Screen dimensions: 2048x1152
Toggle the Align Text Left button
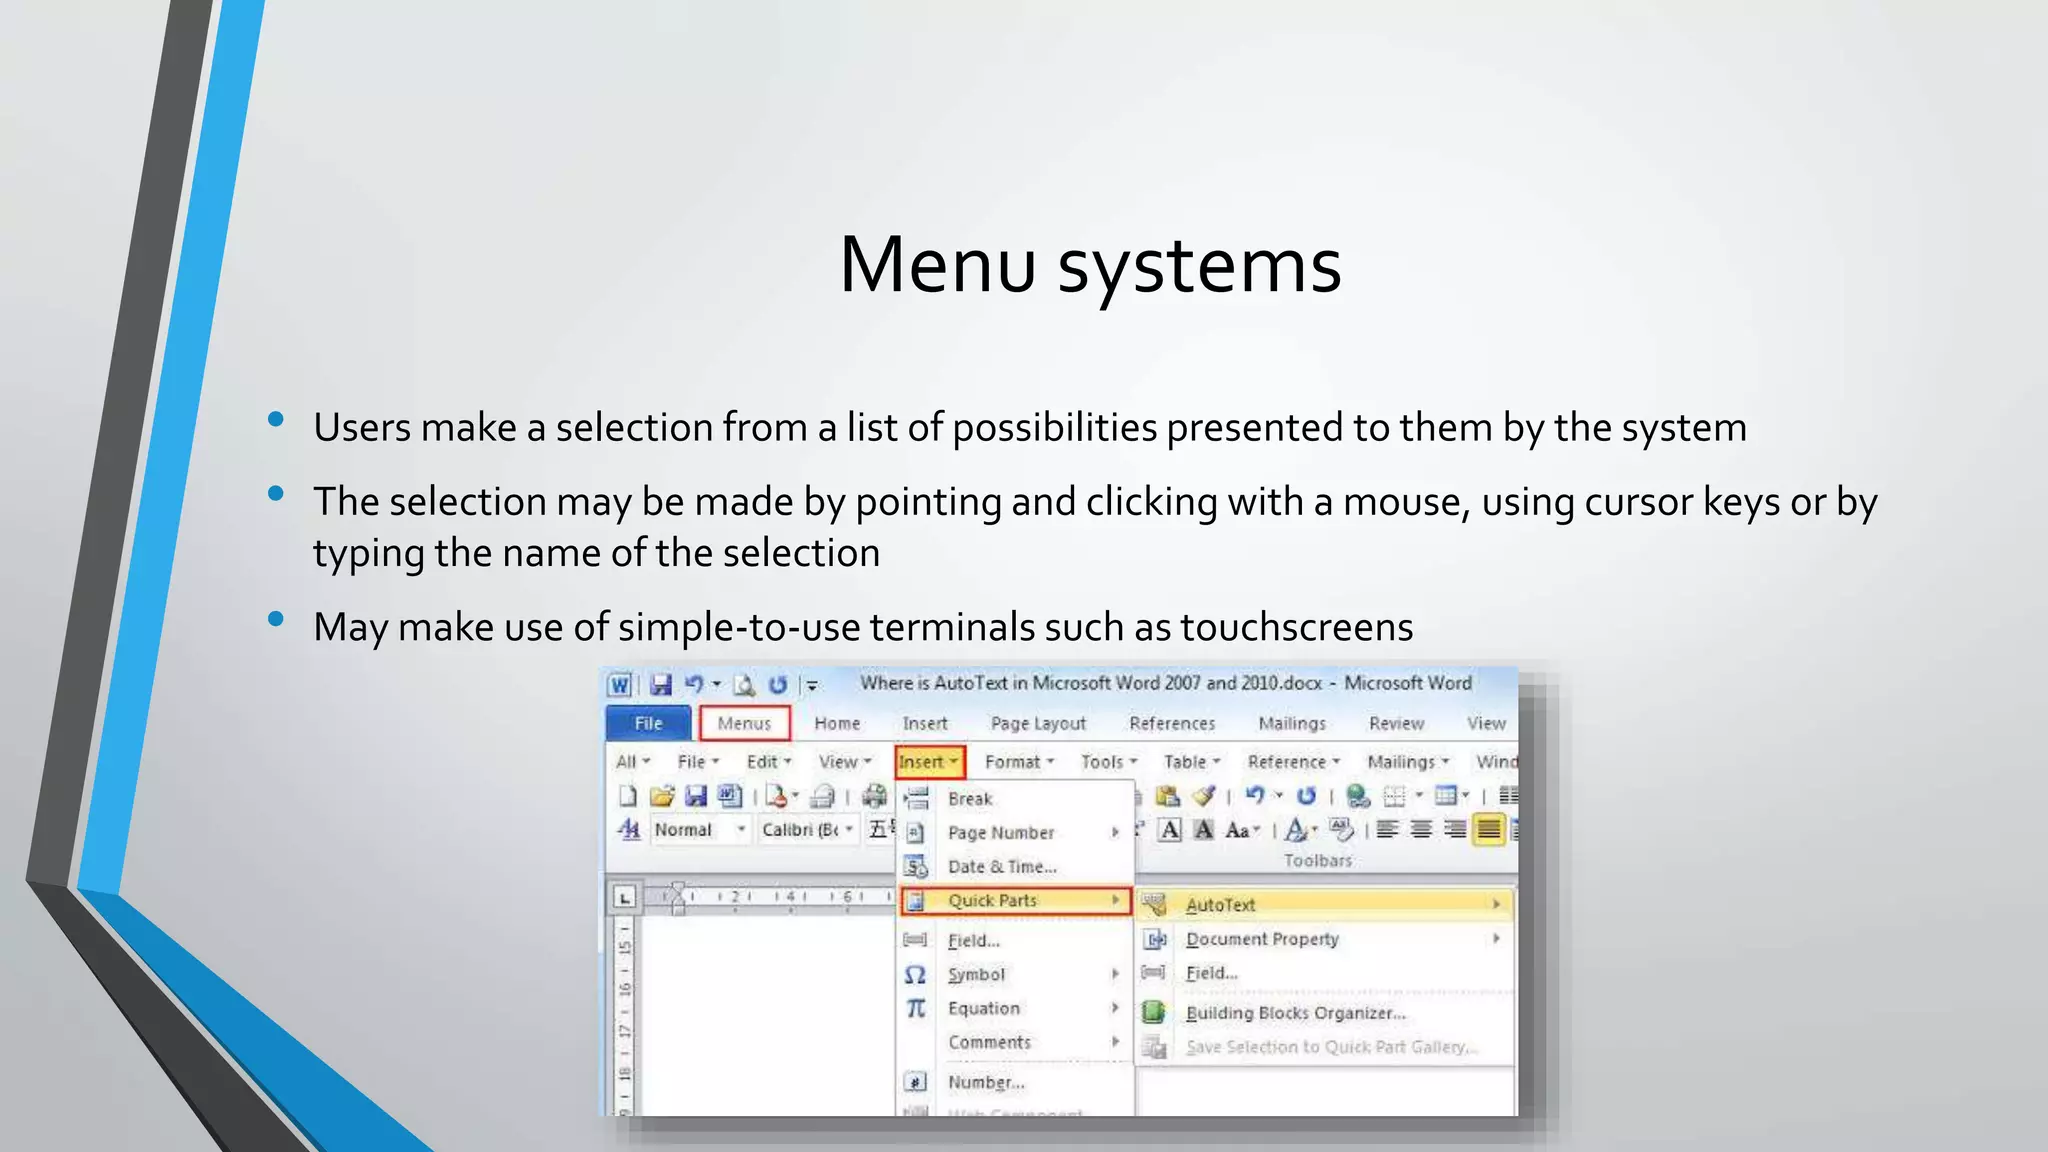click(x=1387, y=830)
